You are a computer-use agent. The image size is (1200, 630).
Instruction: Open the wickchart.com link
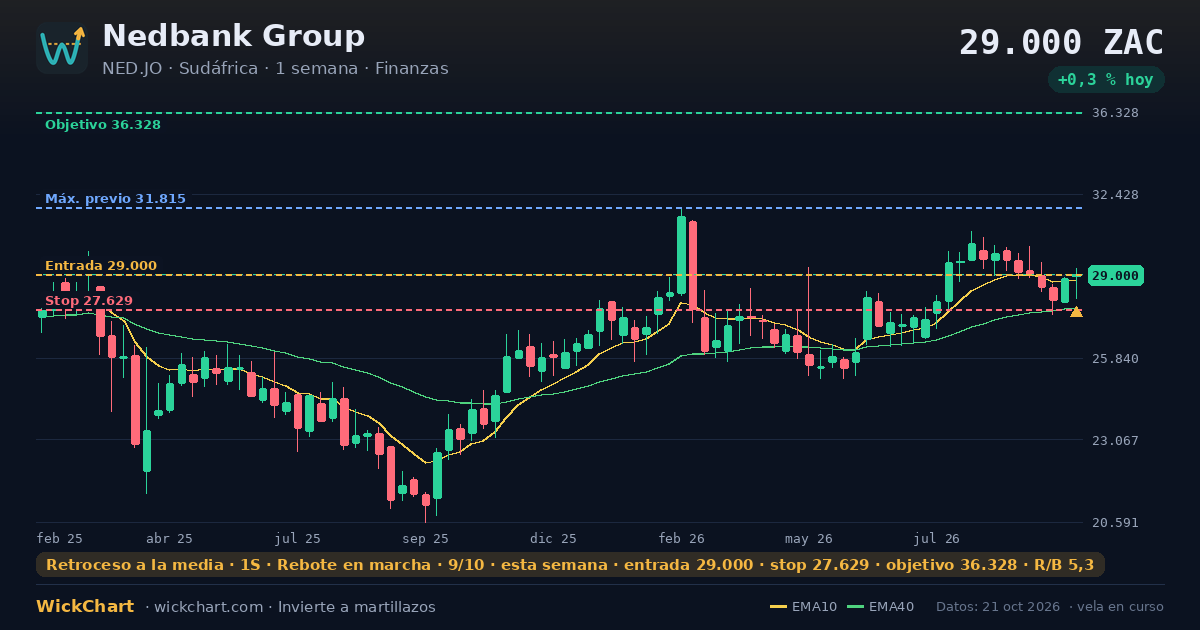click(x=207, y=607)
